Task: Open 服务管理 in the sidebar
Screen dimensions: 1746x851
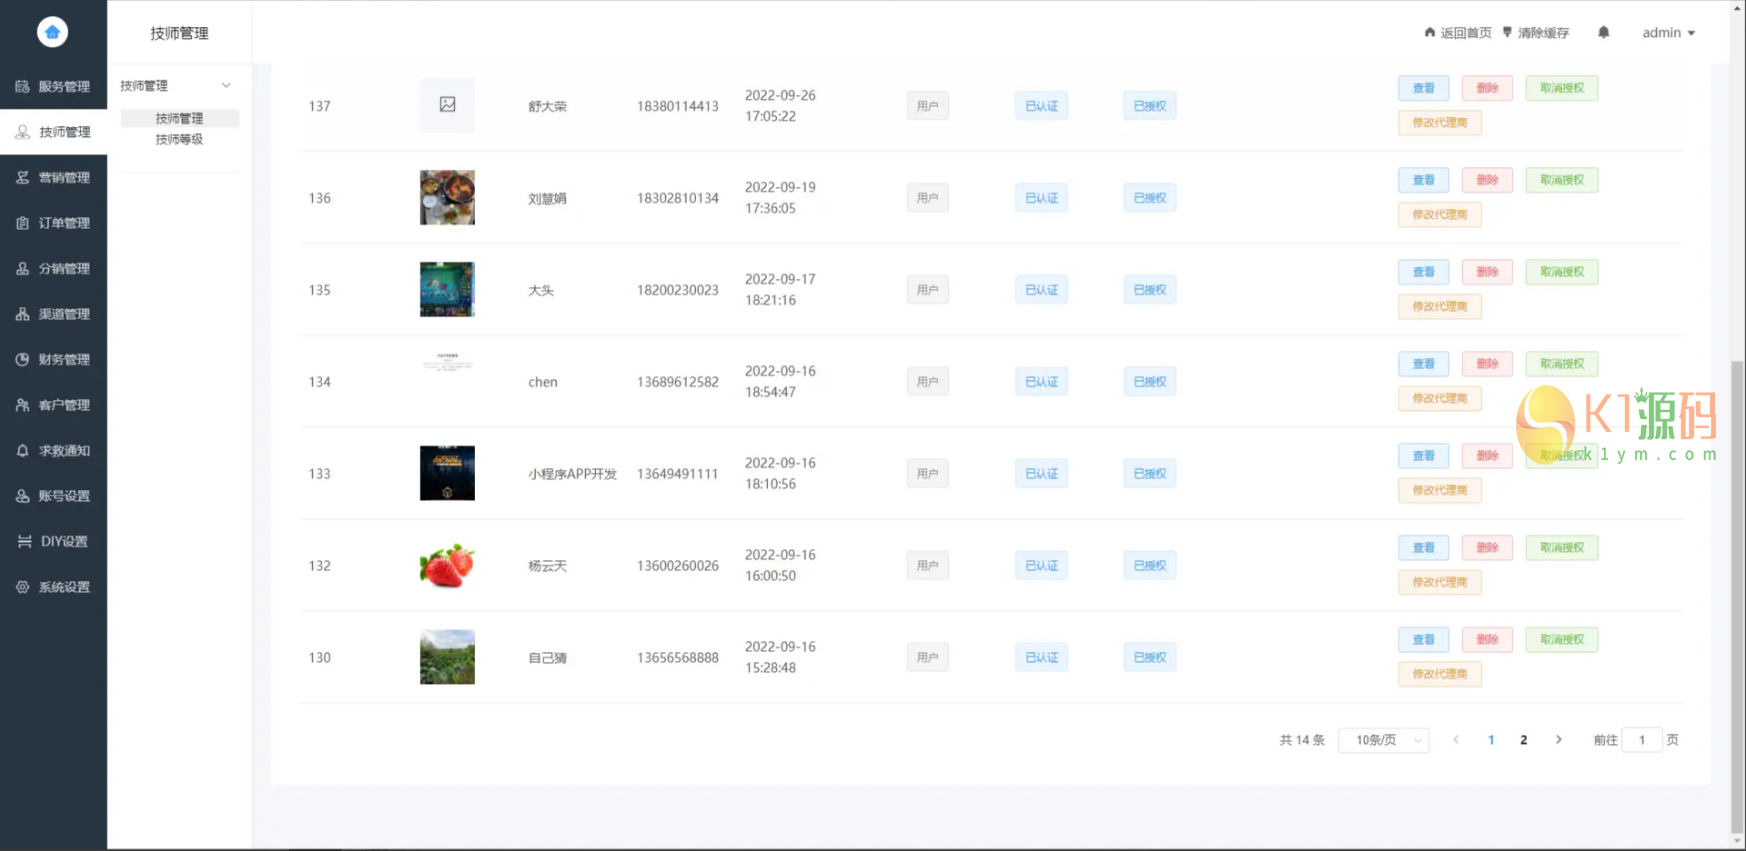Action: (53, 86)
